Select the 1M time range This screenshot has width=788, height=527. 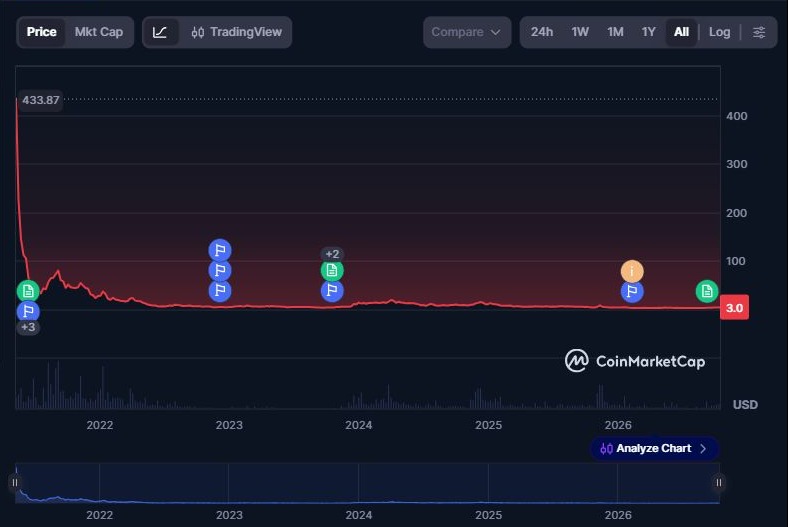coord(615,32)
